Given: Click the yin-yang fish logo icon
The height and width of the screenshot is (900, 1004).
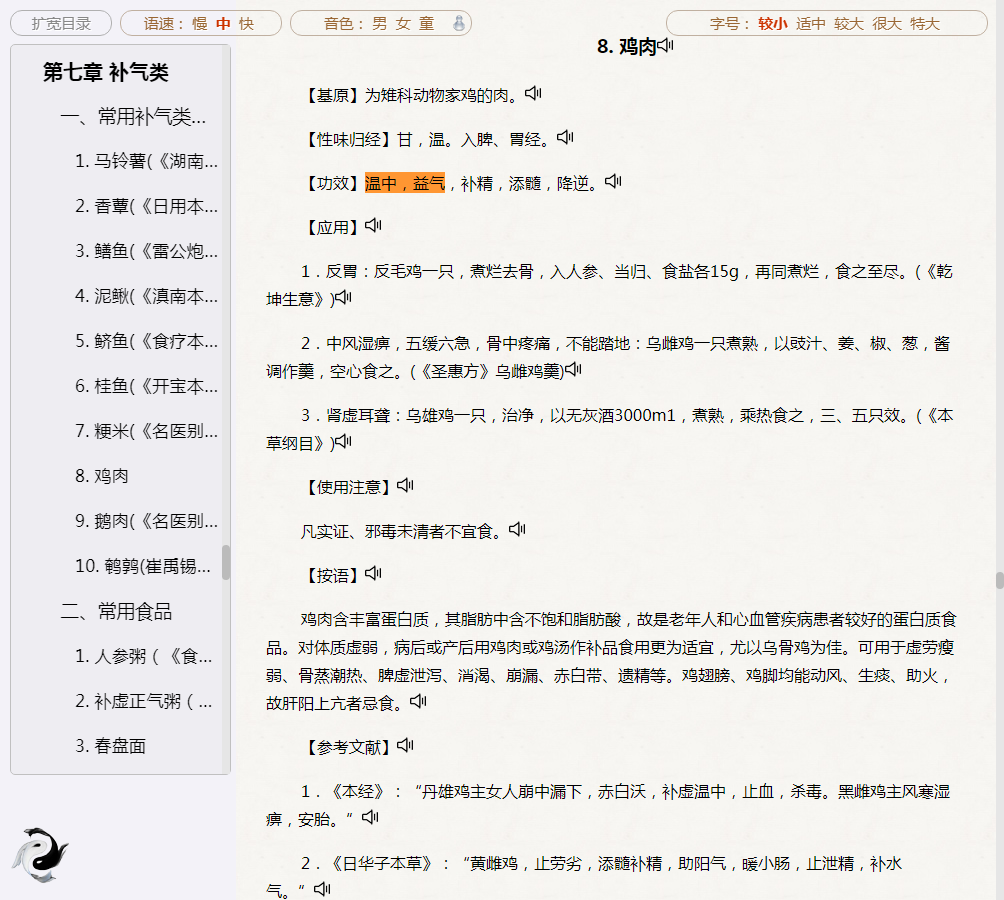Looking at the screenshot, I should (x=40, y=856).
